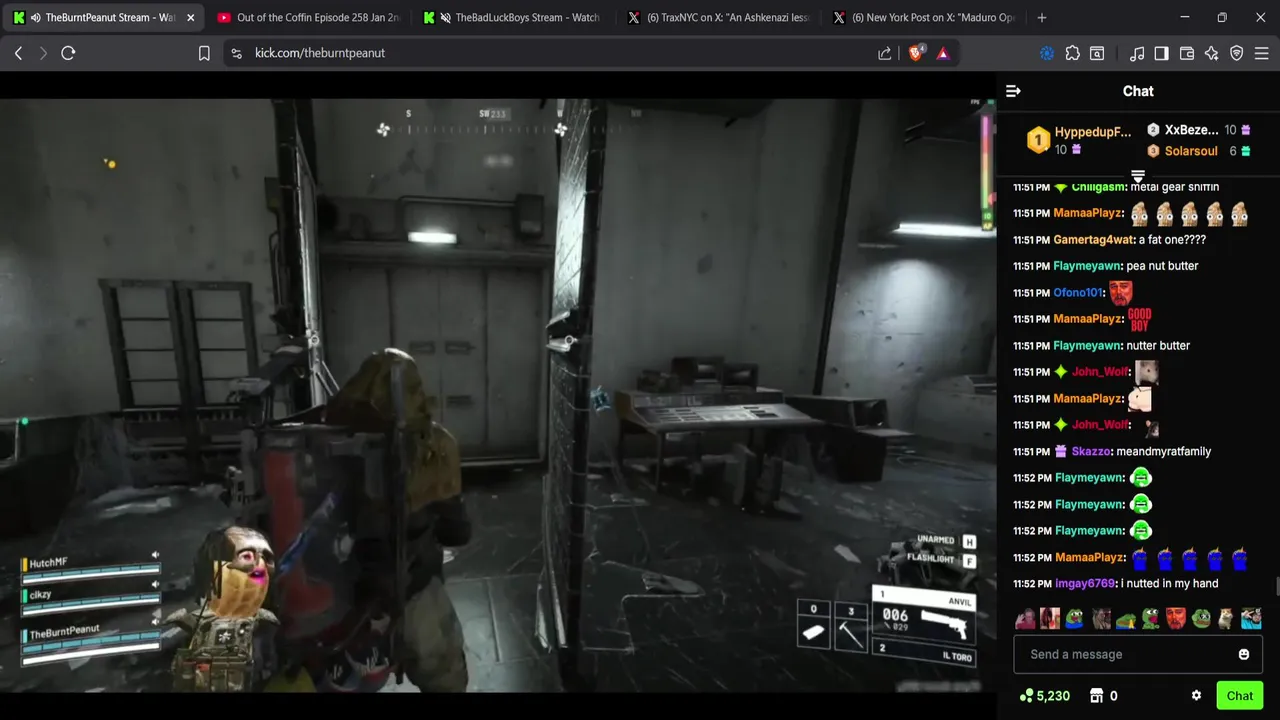Viewport: 1280px width, 720px height.
Task: Switch to Out of the Coffin Episode 258 tab
Action: click(x=308, y=17)
